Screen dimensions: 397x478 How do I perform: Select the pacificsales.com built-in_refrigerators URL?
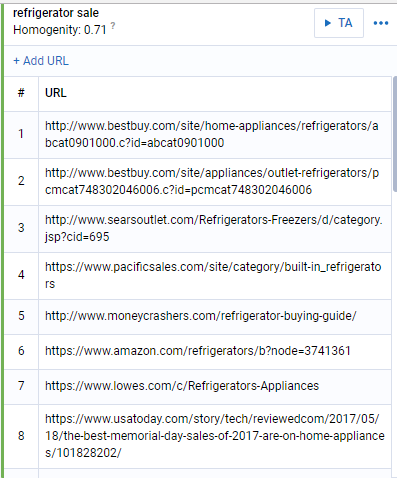[213, 275]
